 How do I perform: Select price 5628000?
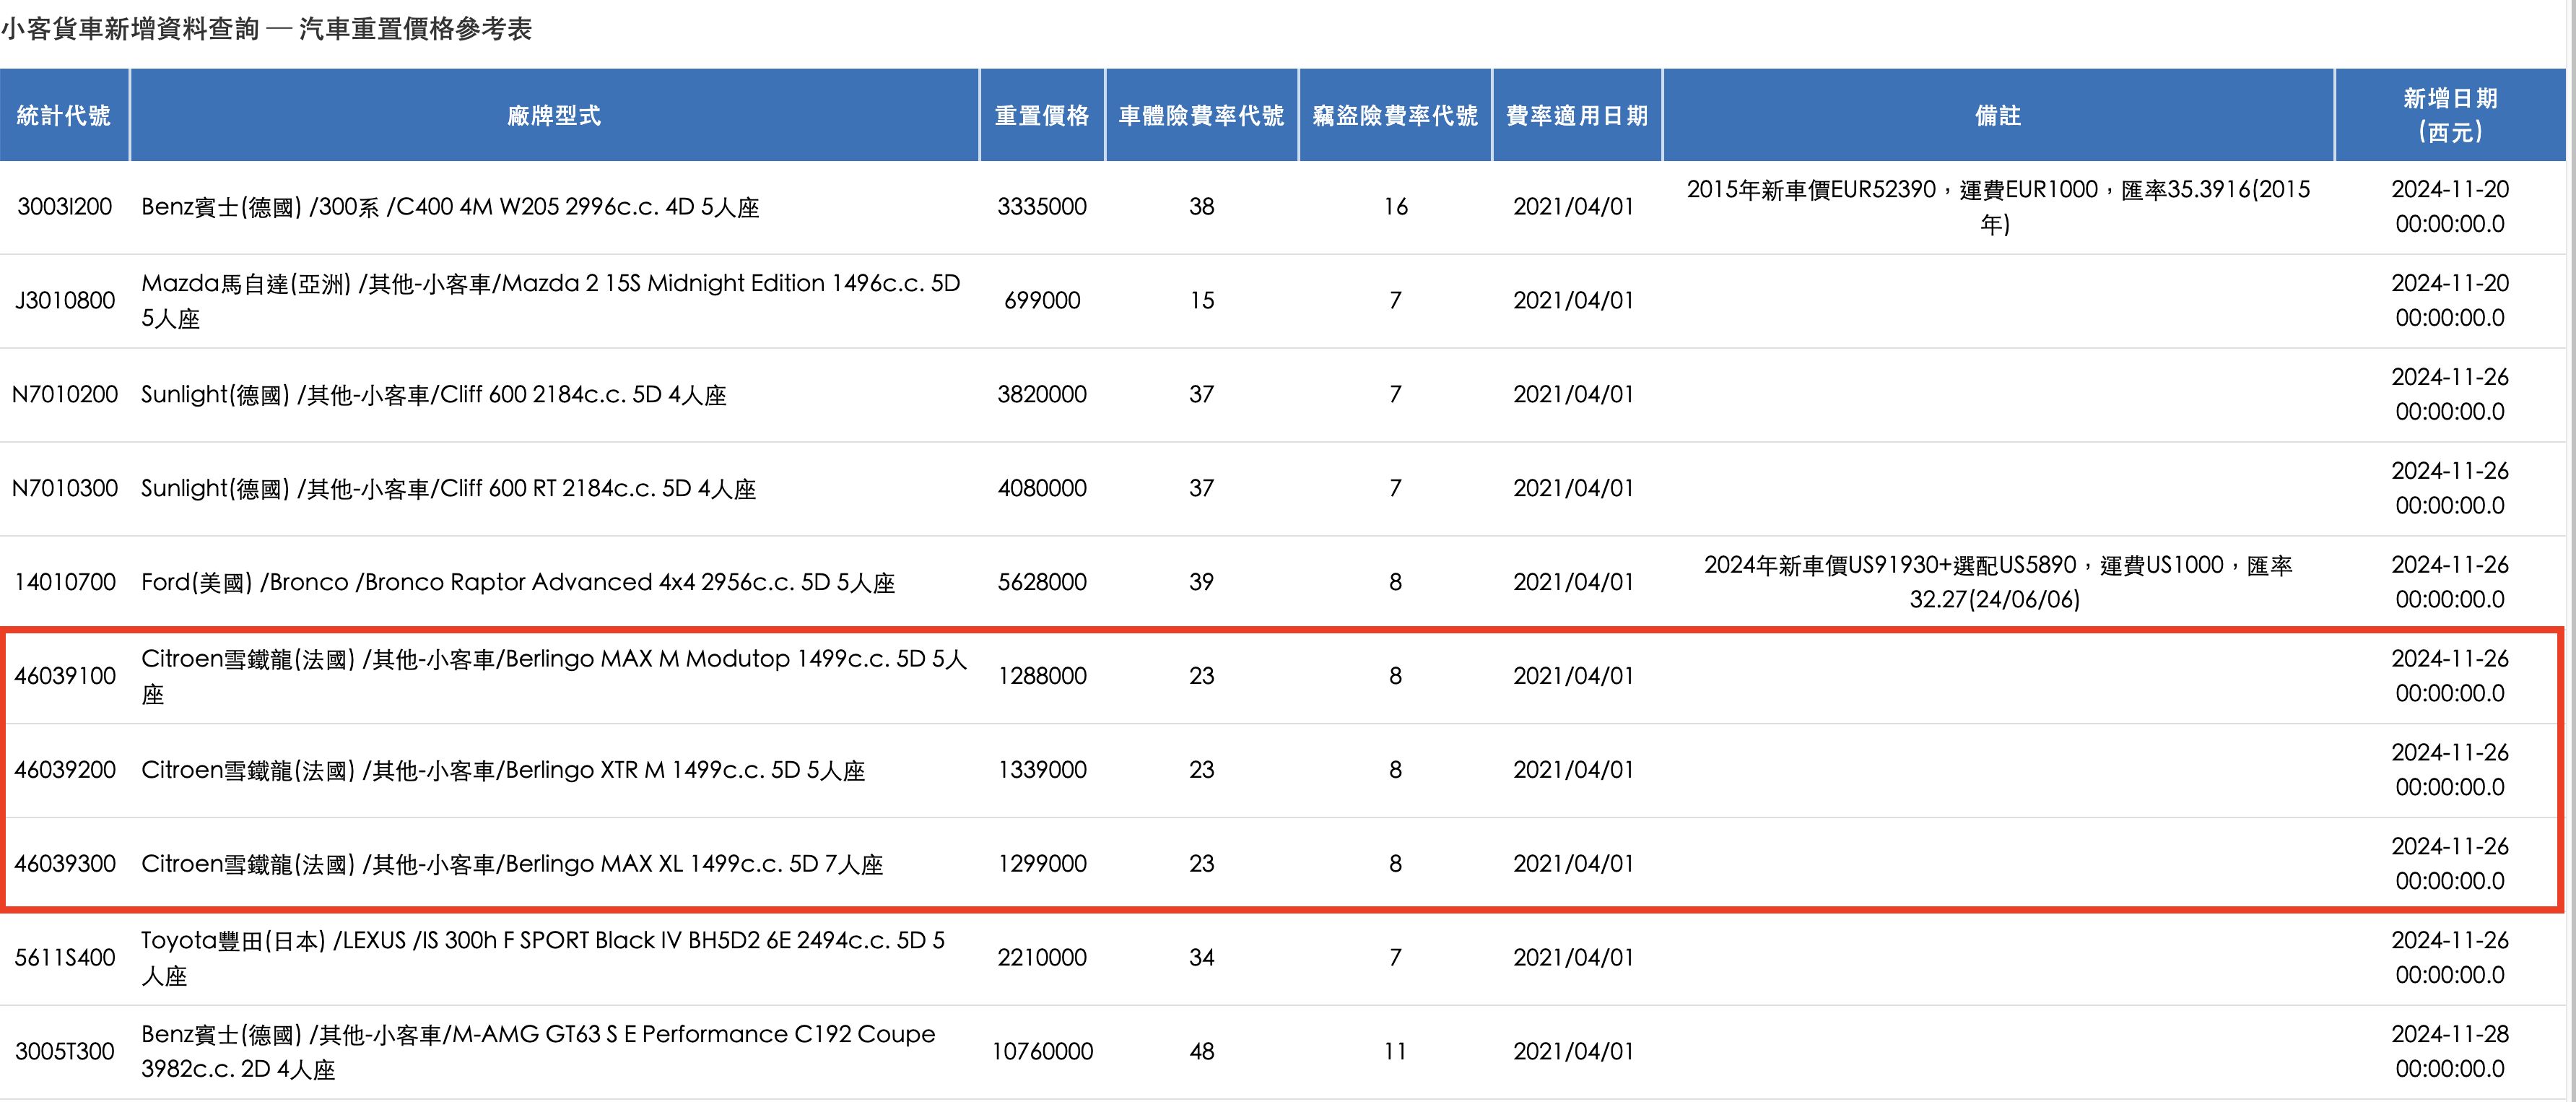coord(1042,583)
